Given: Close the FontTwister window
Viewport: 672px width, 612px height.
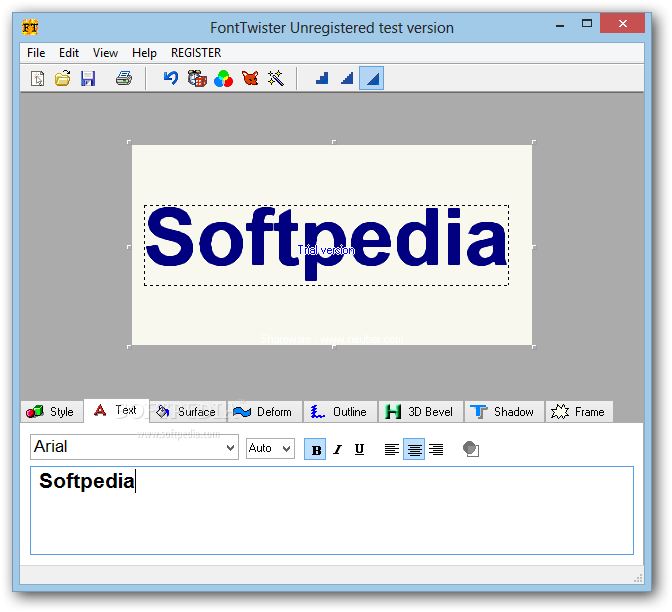Looking at the screenshot, I should coord(623,23).
